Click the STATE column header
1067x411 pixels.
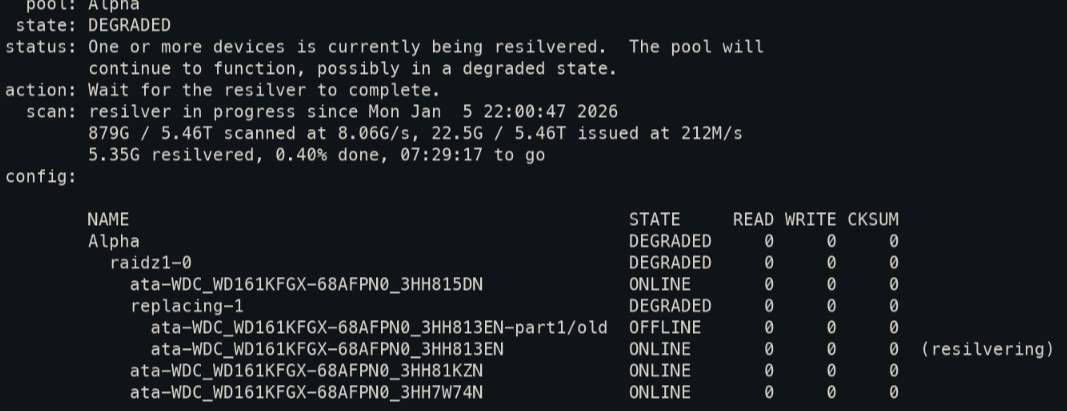tap(654, 219)
